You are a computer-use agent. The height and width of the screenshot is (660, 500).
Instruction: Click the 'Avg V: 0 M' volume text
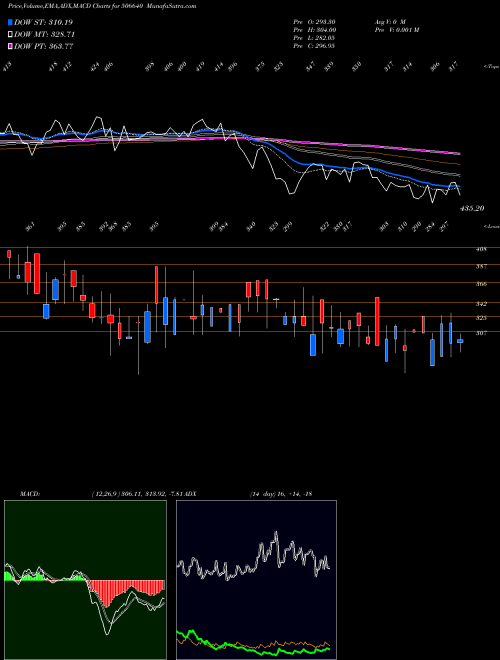[390, 21]
